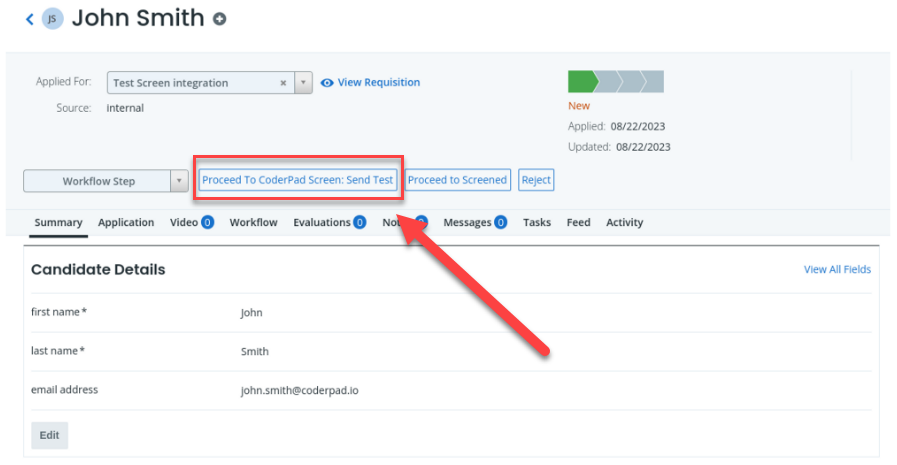Screen dimensions: 897x465
Task: Open the Application tab
Action: tap(126, 222)
